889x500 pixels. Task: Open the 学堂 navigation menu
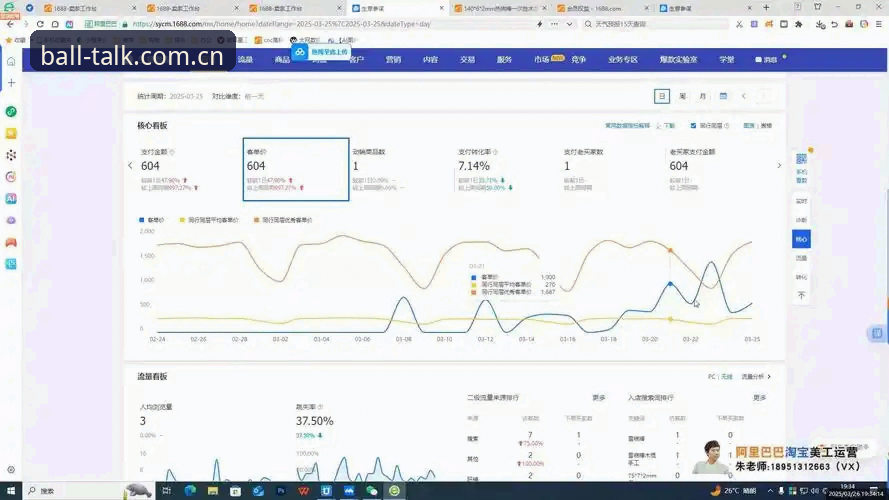[727, 60]
